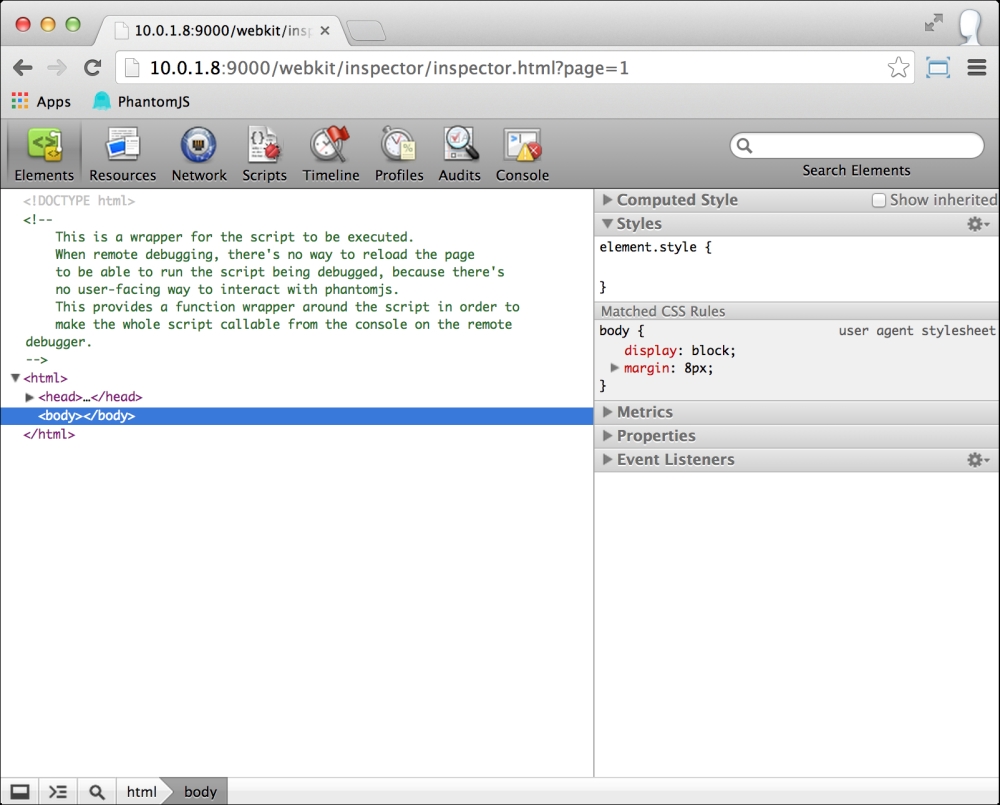Open the Scripts panel

264,155
